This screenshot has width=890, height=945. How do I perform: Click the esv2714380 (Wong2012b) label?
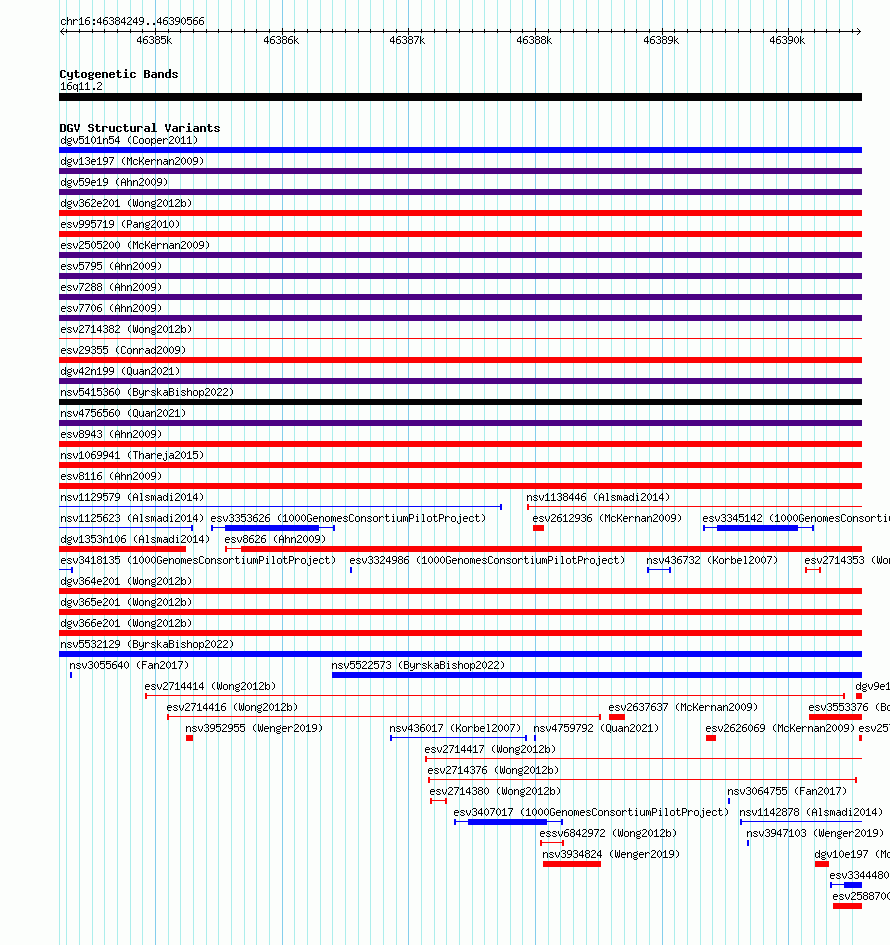click(495, 791)
